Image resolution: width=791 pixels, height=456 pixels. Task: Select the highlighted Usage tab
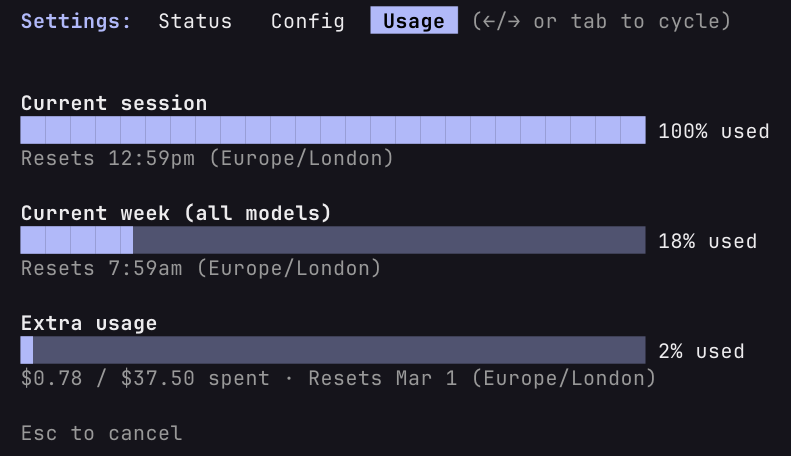click(x=414, y=21)
